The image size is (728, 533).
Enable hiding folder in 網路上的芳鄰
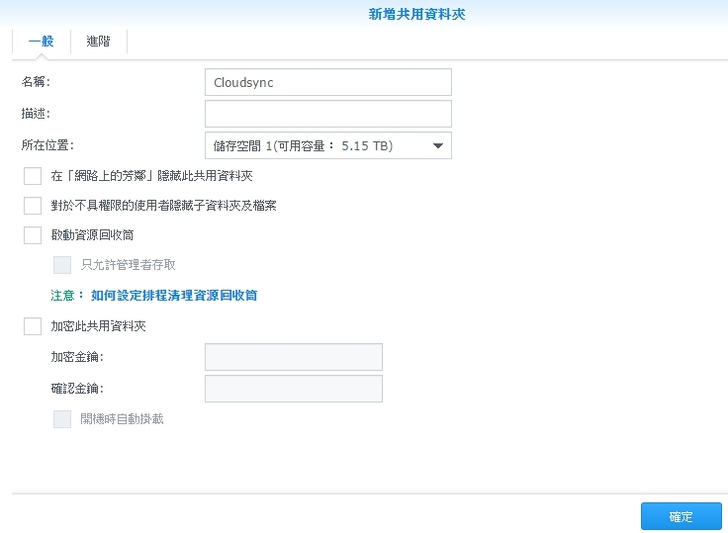(x=32, y=177)
